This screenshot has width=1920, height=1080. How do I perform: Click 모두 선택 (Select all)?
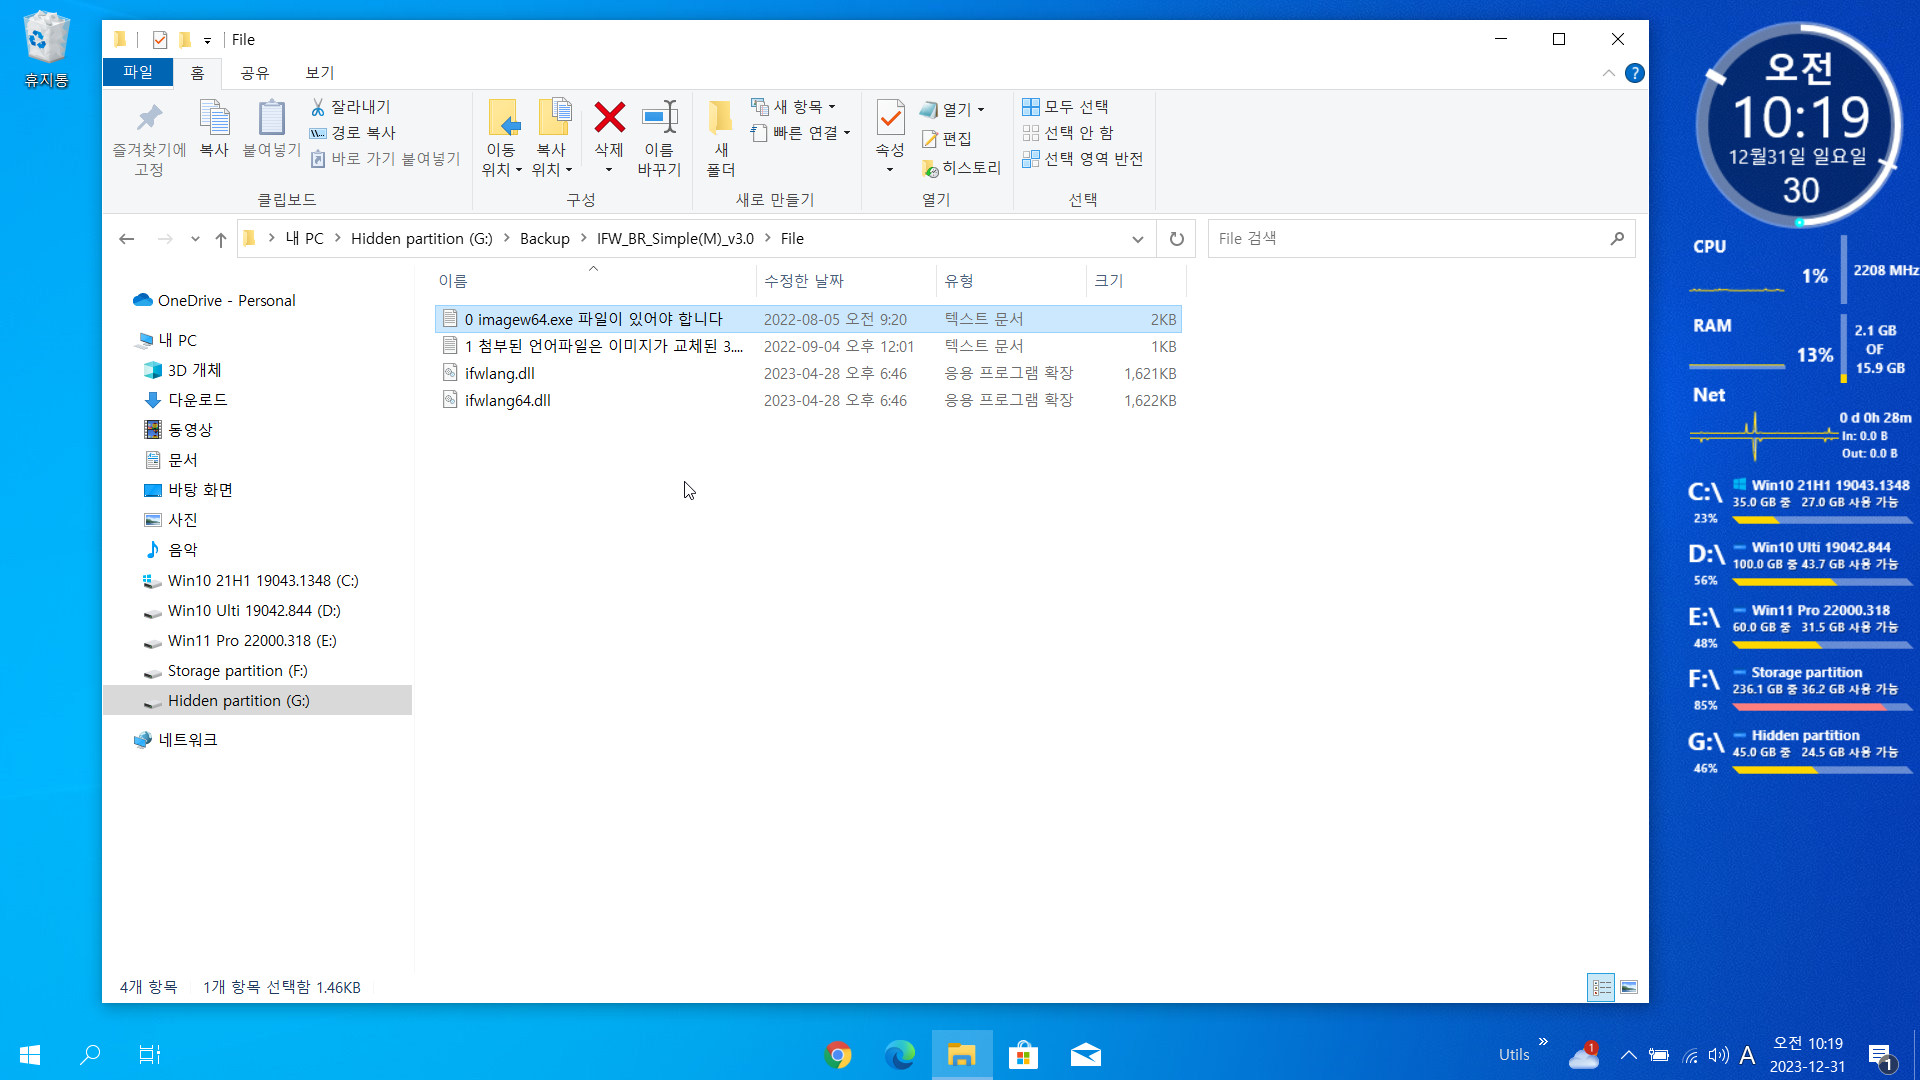point(1065,106)
